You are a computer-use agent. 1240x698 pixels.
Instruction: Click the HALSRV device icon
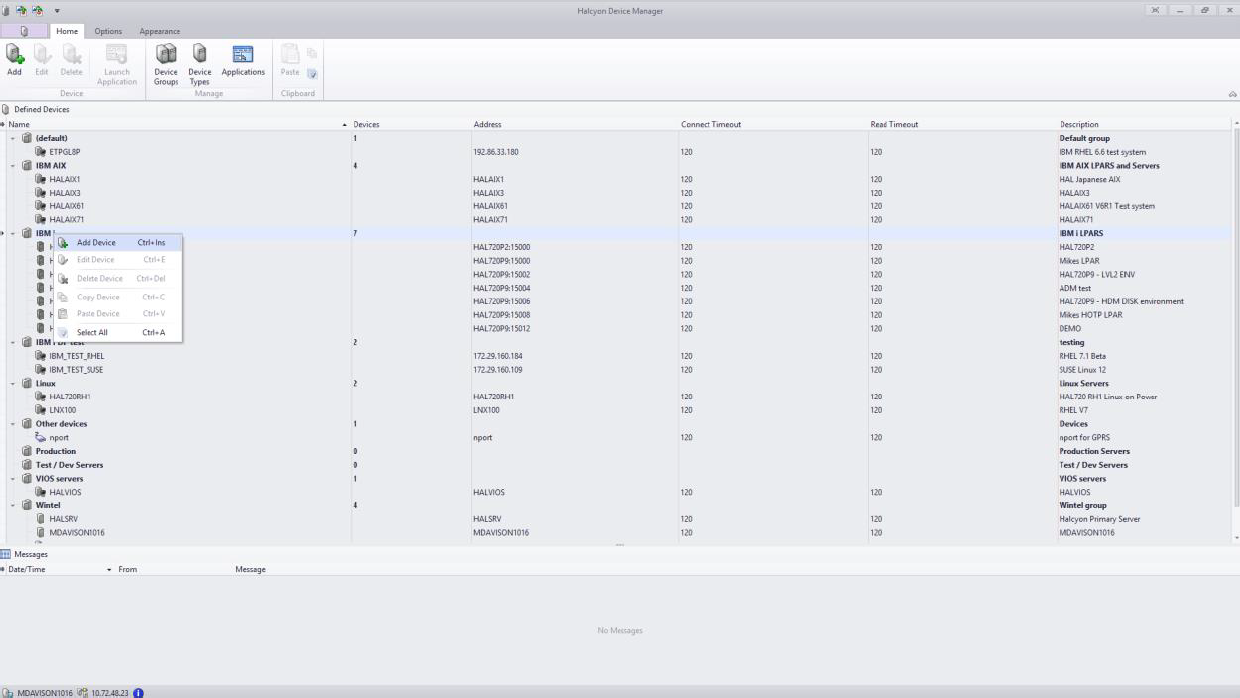pyautogui.click(x=41, y=519)
